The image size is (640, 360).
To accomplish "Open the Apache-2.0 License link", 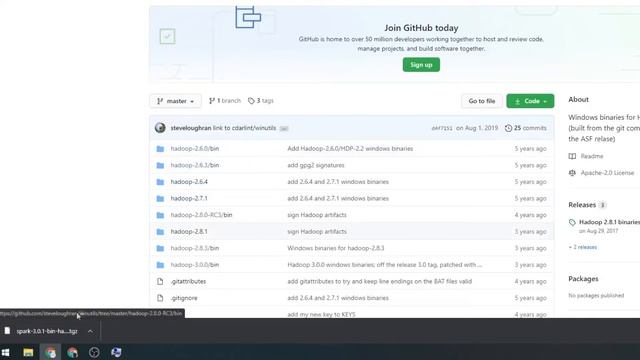I will point(607,173).
